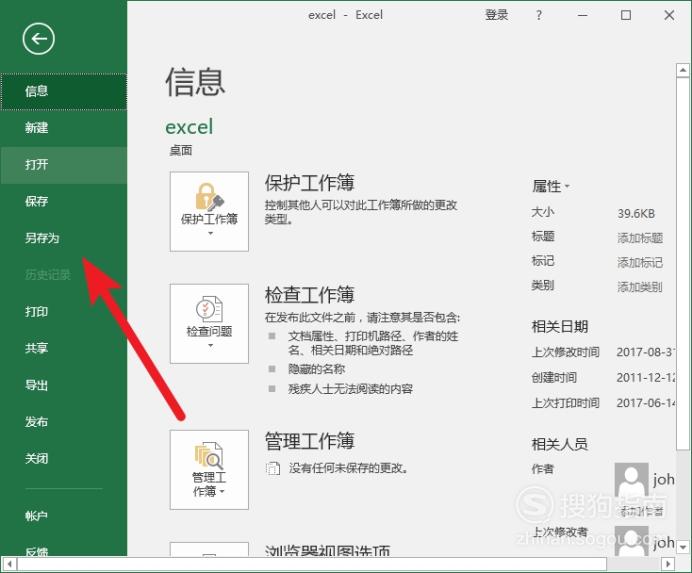Click the file location text 桌面
This screenshot has width=692, height=573.
(x=181, y=151)
